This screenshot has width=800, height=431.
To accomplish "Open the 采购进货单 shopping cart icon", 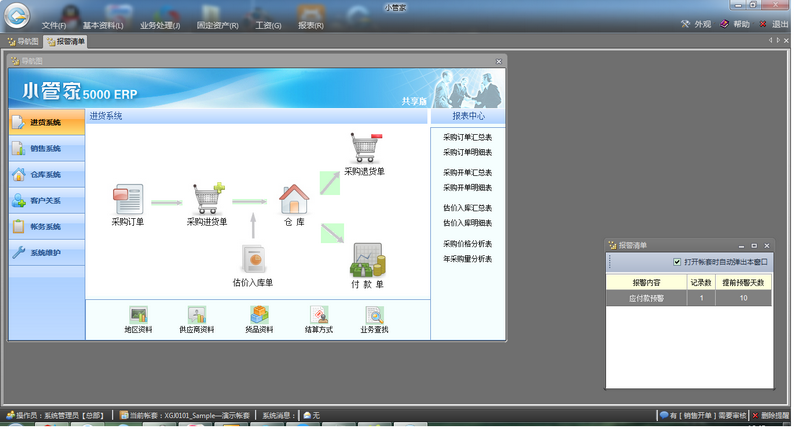I will coord(208,198).
